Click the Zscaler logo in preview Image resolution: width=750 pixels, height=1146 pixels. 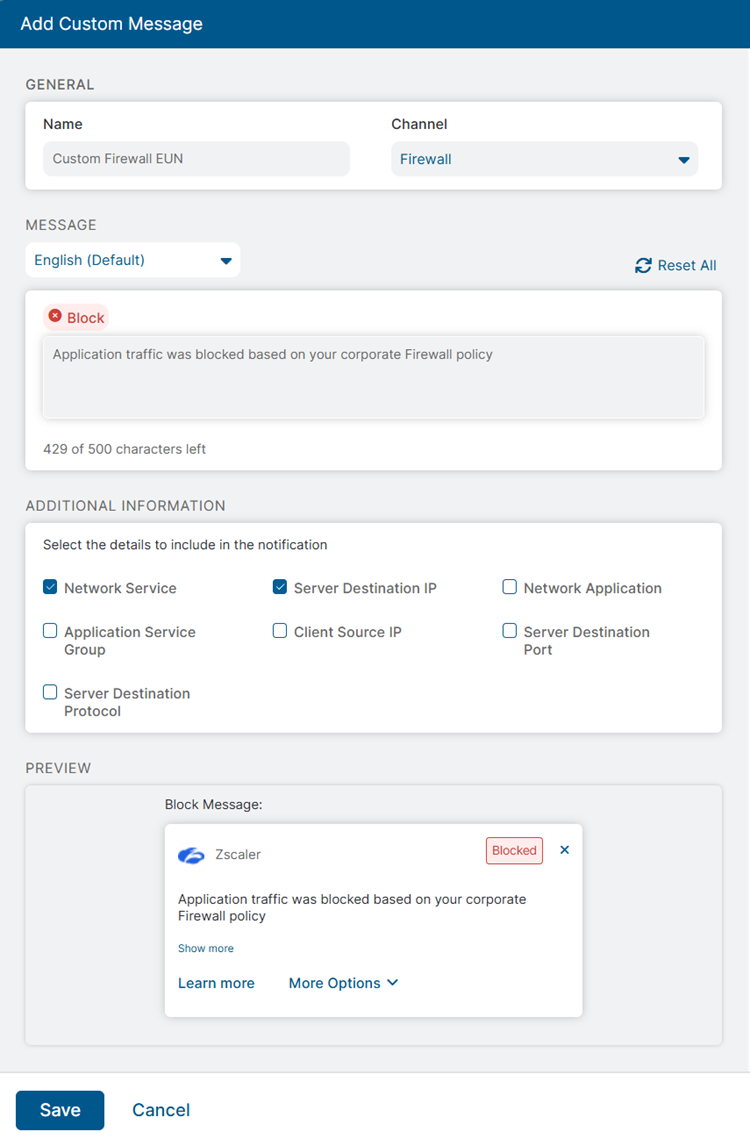click(191, 855)
